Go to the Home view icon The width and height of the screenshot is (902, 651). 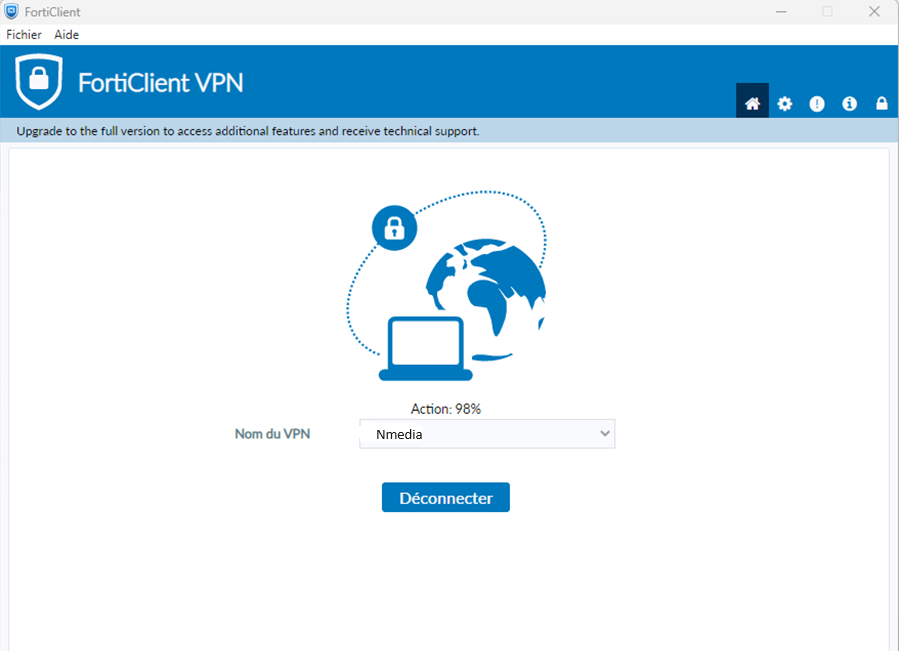(x=752, y=103)
